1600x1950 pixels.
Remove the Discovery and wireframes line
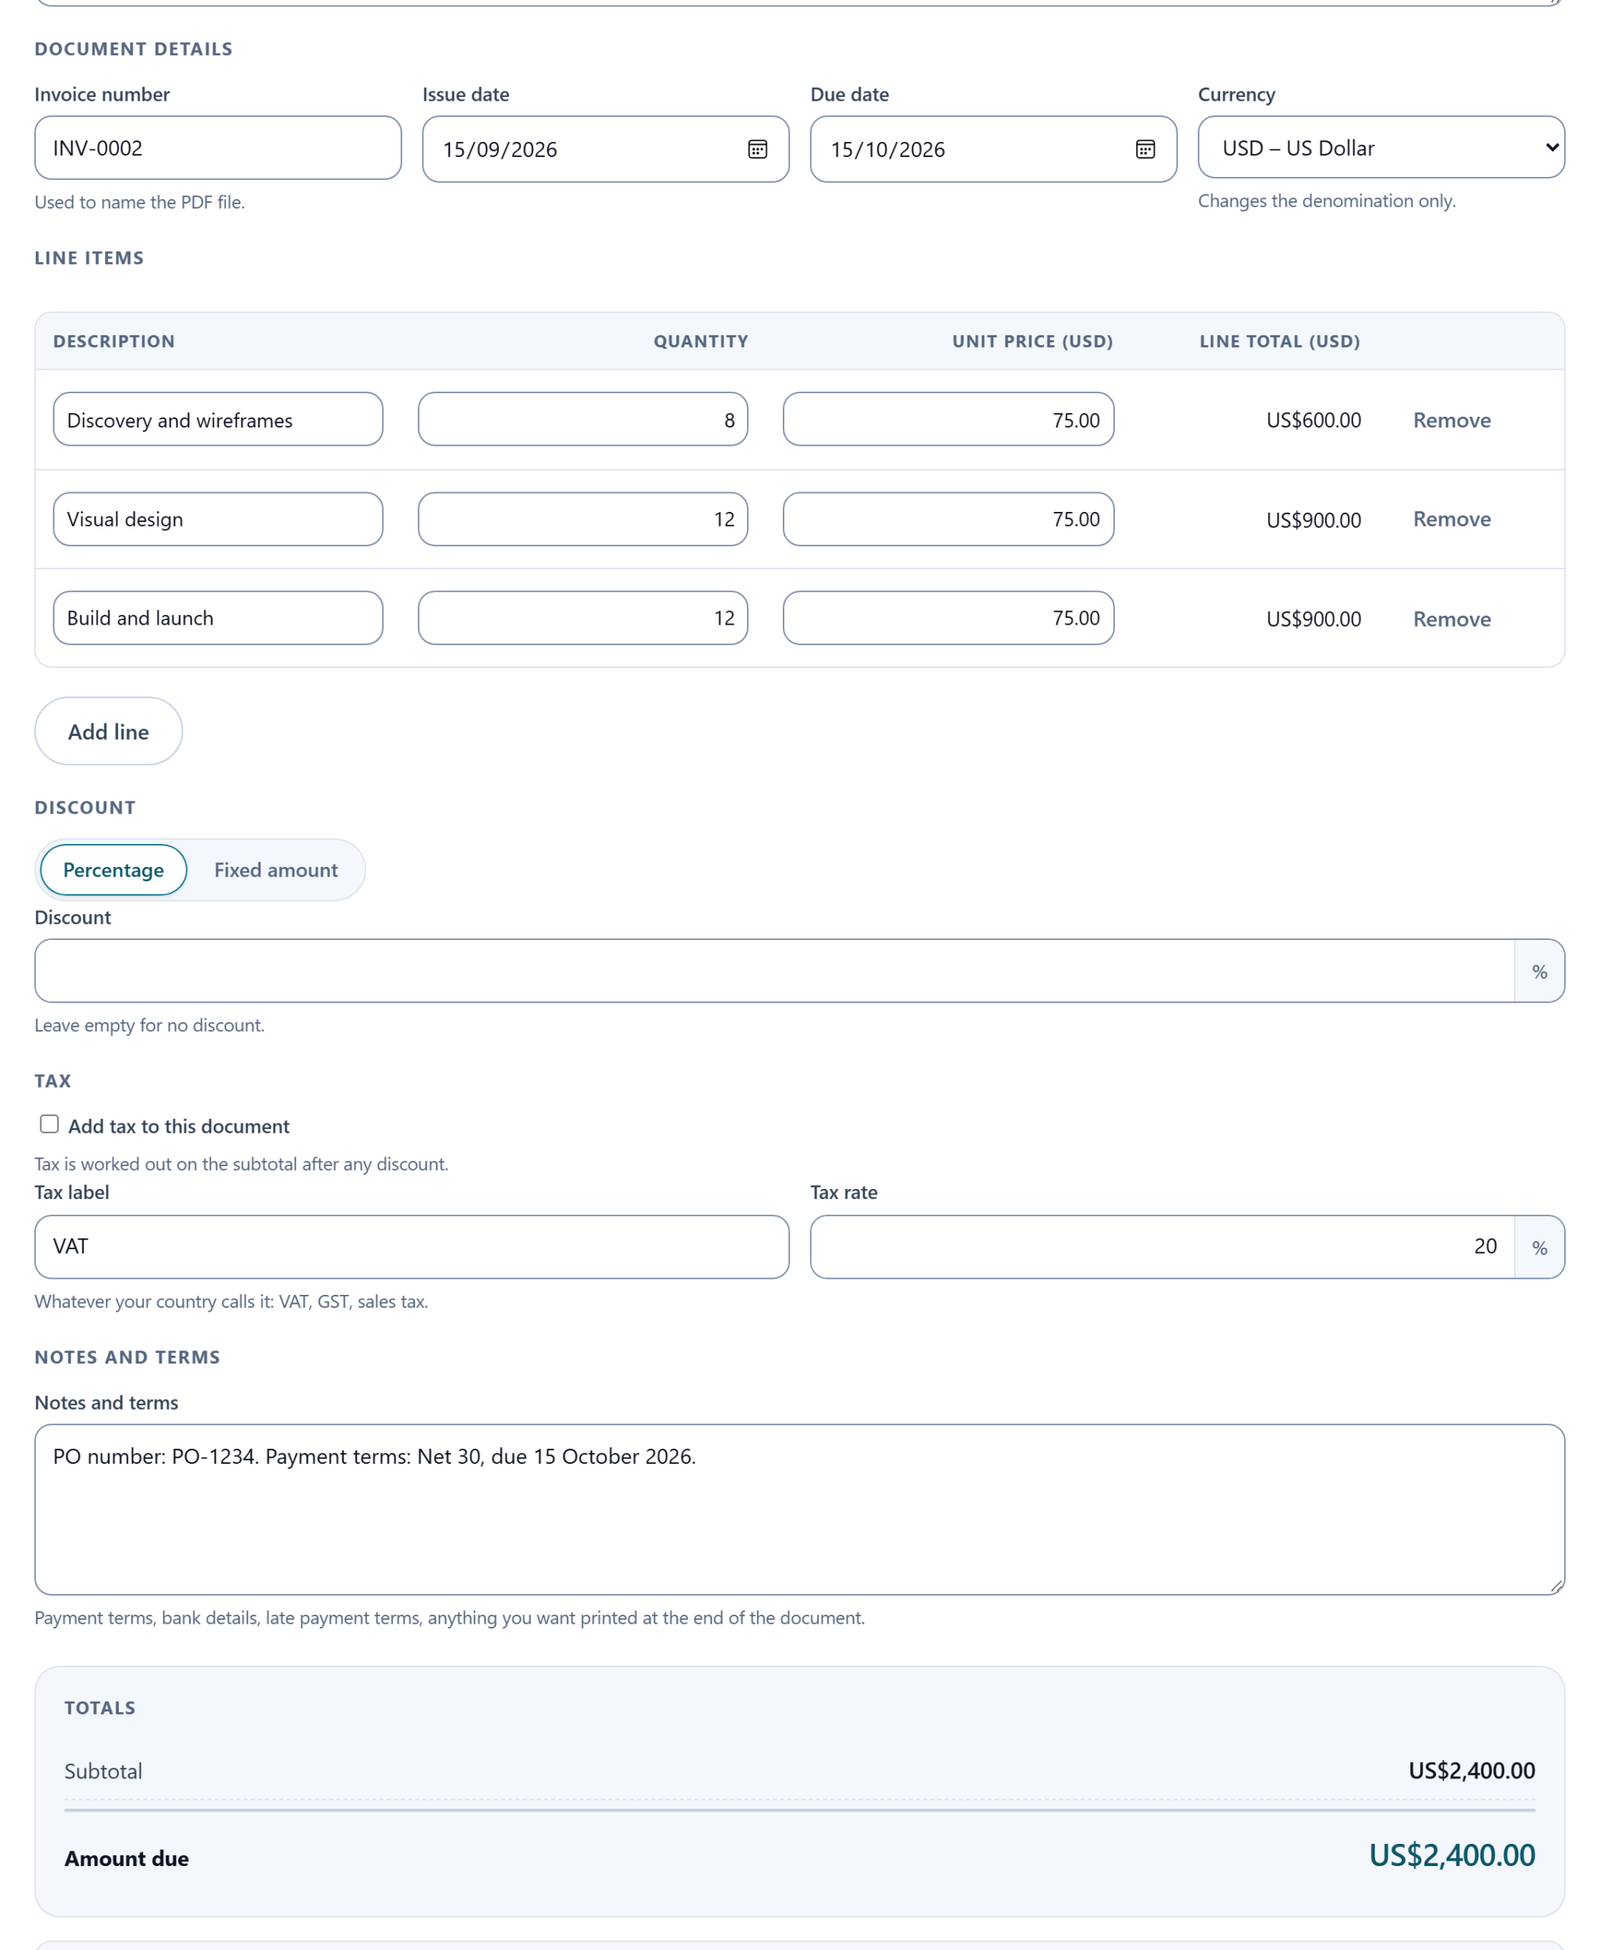1451,420
